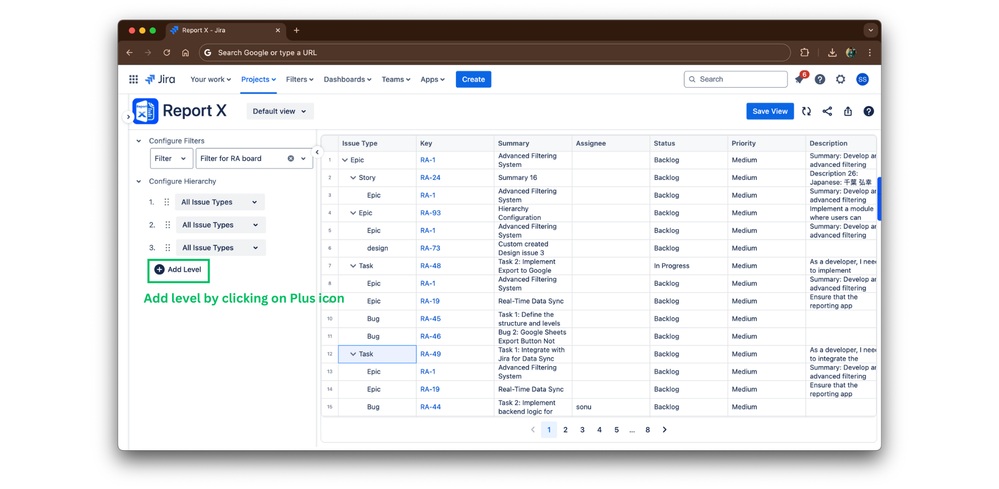Click the browser reload icon

click(166, 53)
